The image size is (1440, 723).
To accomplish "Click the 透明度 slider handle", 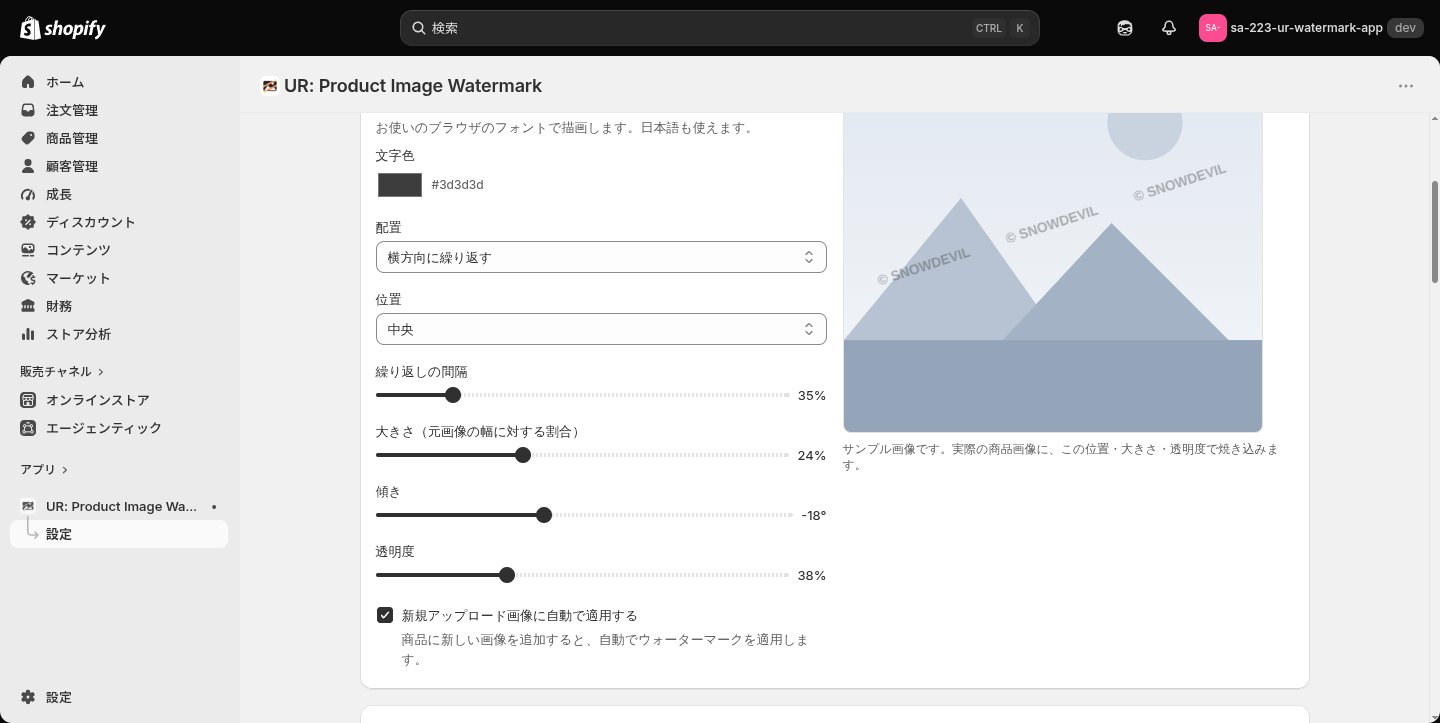I will click(507, 575).
